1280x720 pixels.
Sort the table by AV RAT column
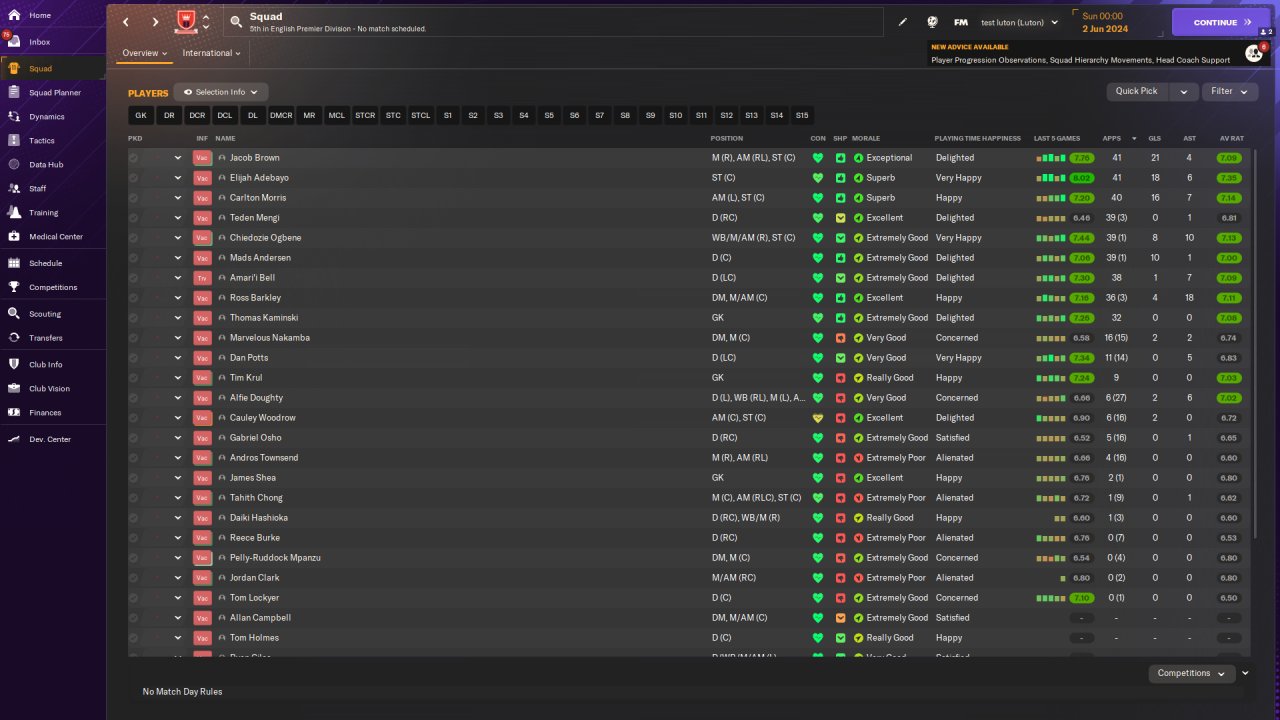1231,138
